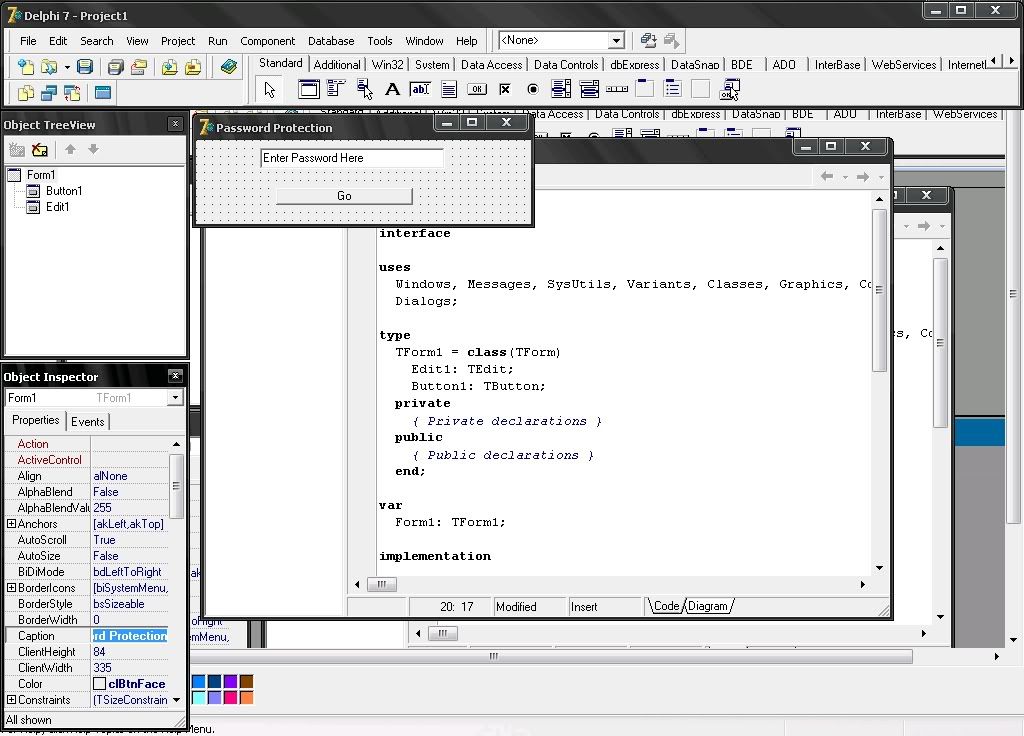Select the Label component in the palette
1024x736 pixels.
(x=392, y=89)
